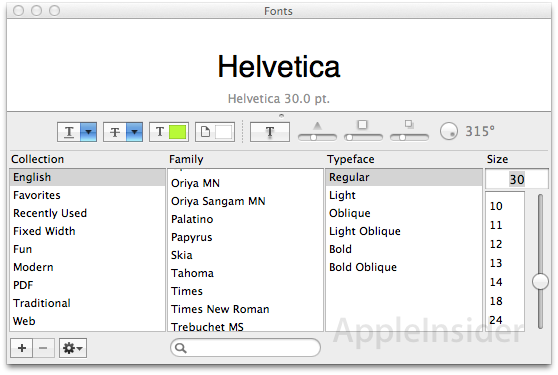Select the Bold Oblique typeface
This screenshot has height=375, width=558.
[404, 267]
